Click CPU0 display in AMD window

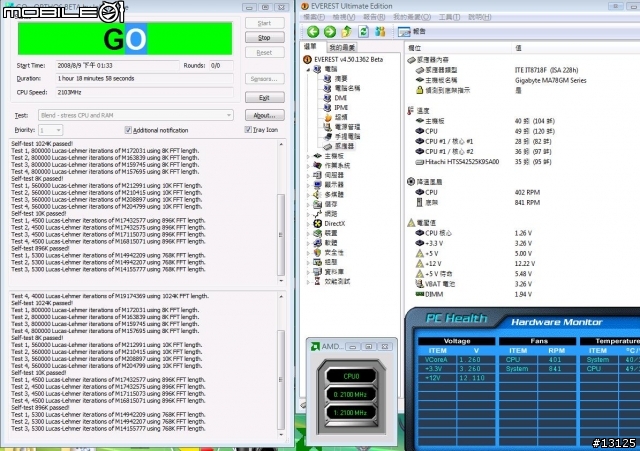(x=351, y=376)
